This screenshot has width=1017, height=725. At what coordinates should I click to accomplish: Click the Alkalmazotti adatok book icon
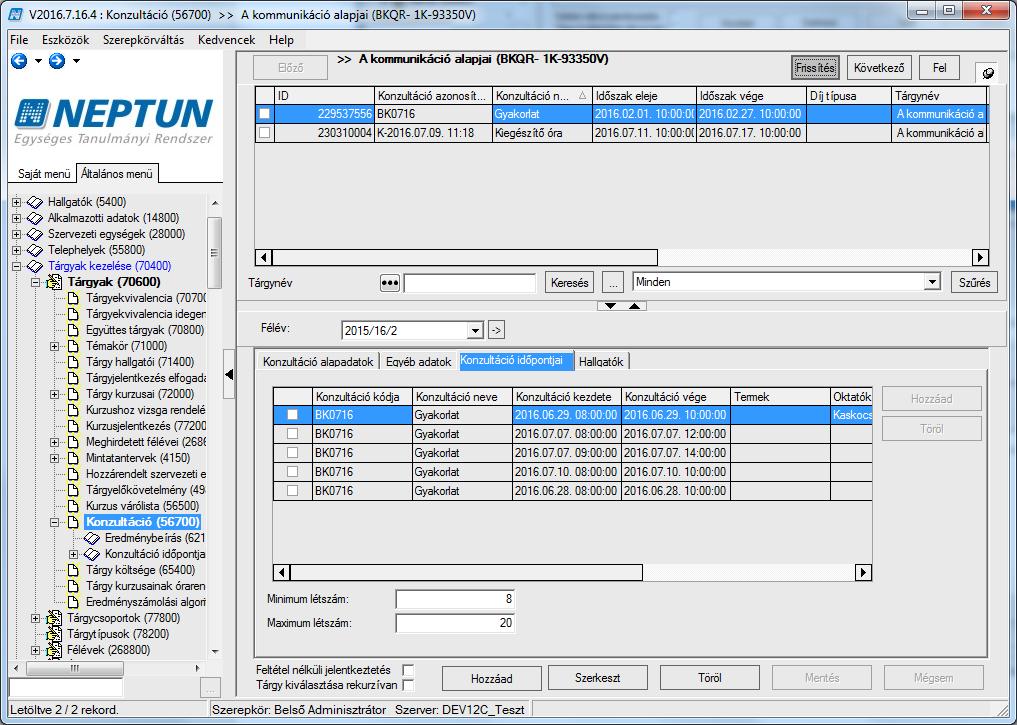(x=35, y=218)
